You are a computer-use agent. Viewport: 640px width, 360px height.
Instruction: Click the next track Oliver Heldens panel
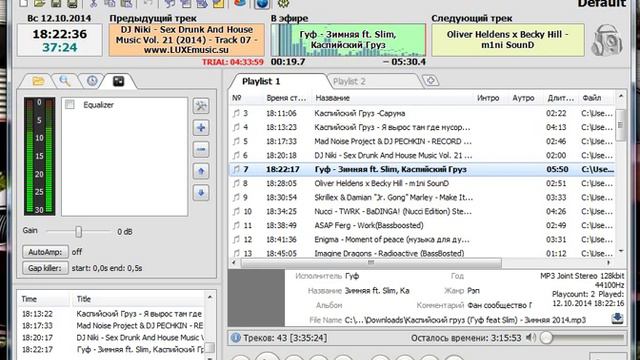click(508, 40)
